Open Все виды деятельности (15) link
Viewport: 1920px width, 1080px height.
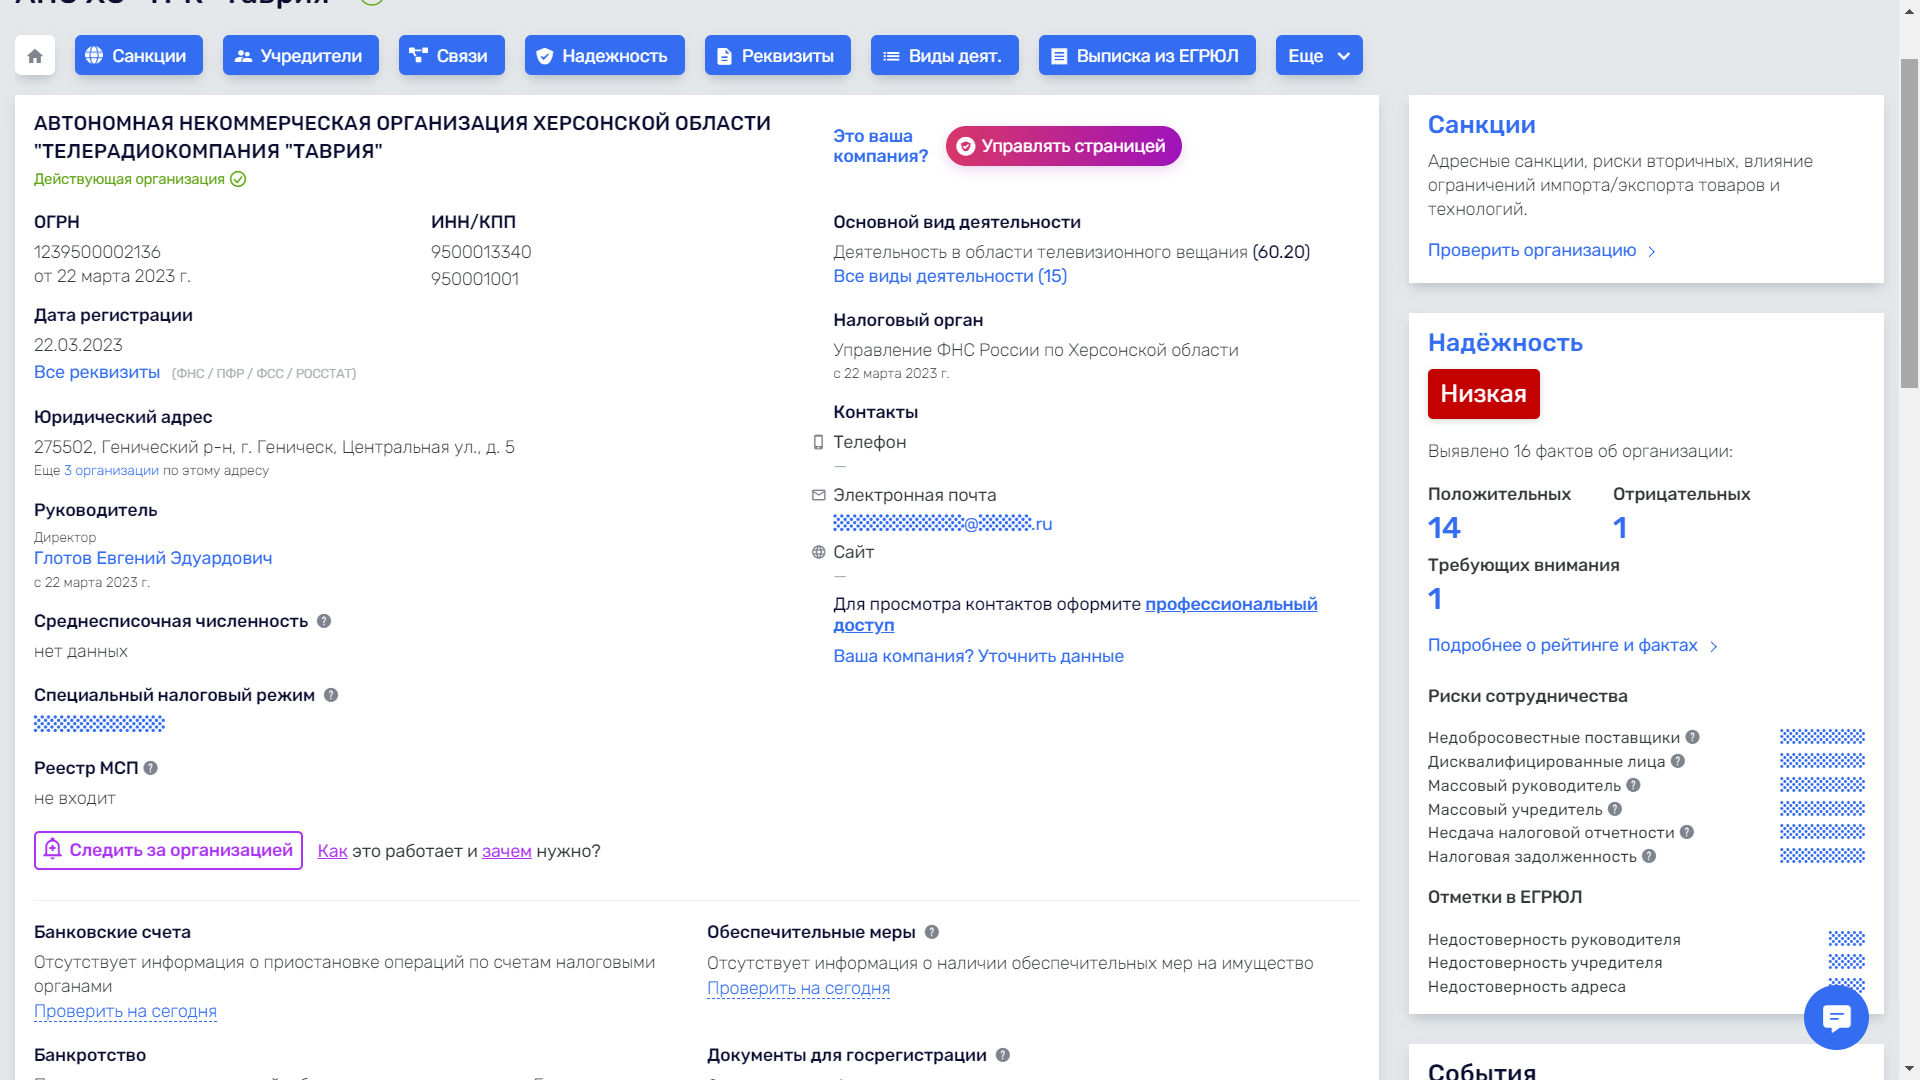pyautogui.click(x=949, y=276)
